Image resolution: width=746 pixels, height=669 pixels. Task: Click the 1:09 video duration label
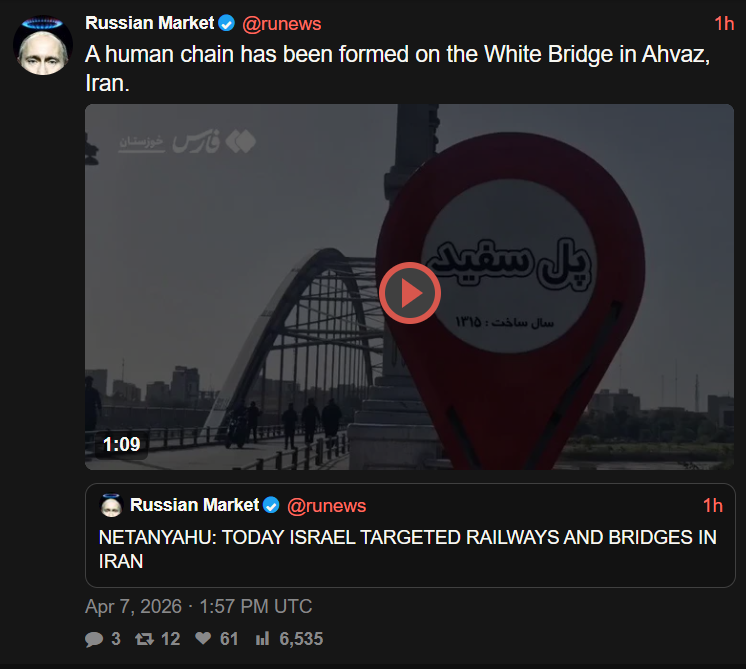[121, 444]
